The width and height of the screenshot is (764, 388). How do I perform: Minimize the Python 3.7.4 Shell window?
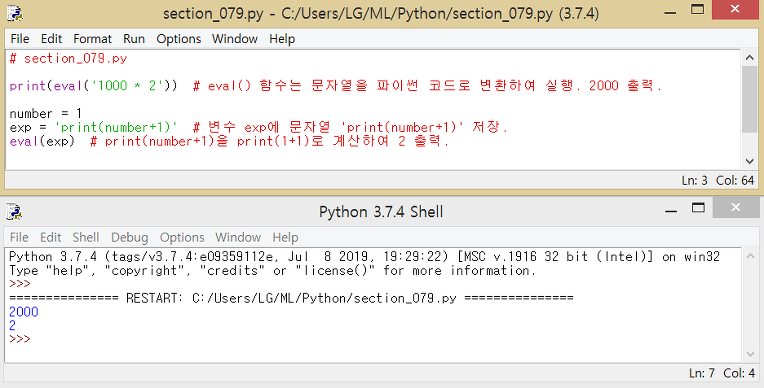671,211
